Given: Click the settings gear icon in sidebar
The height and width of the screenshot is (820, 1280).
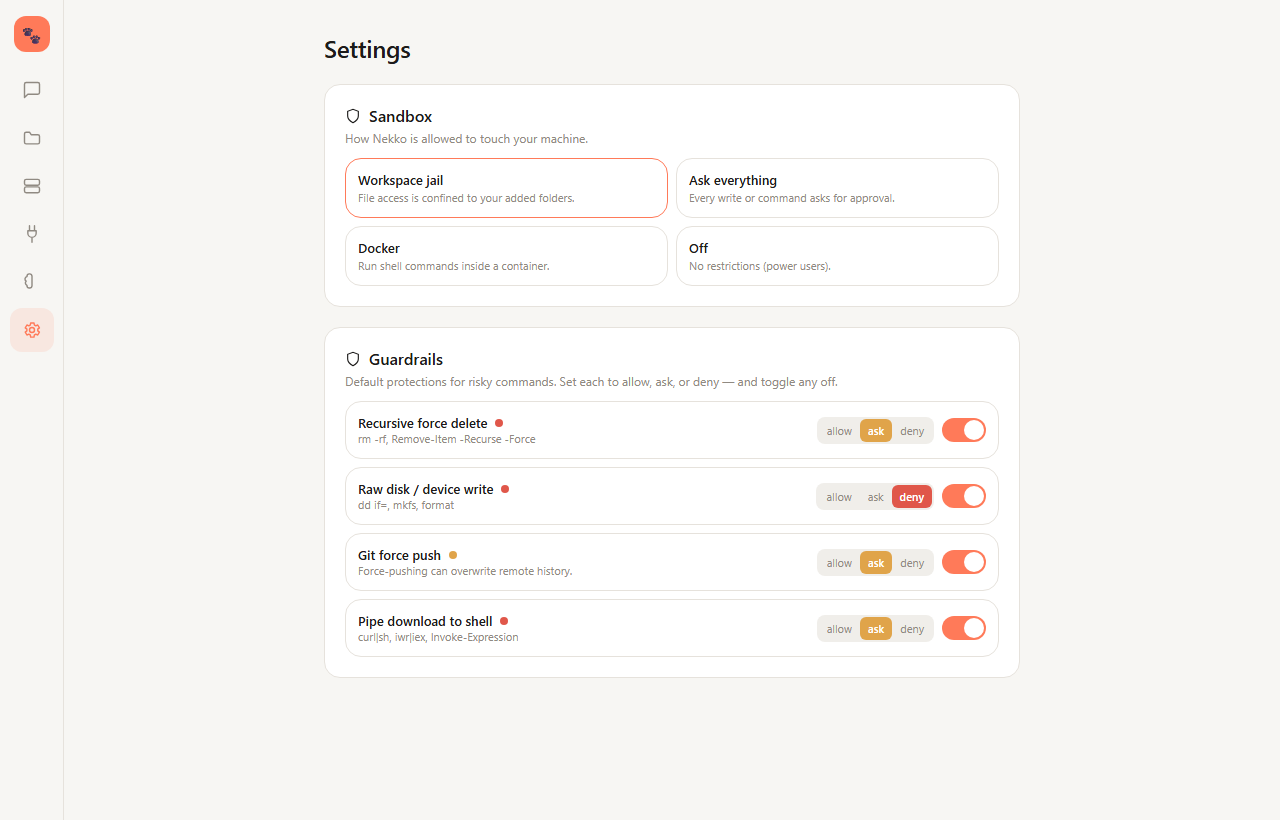Looking at the screenshot, I should point(32,330).
